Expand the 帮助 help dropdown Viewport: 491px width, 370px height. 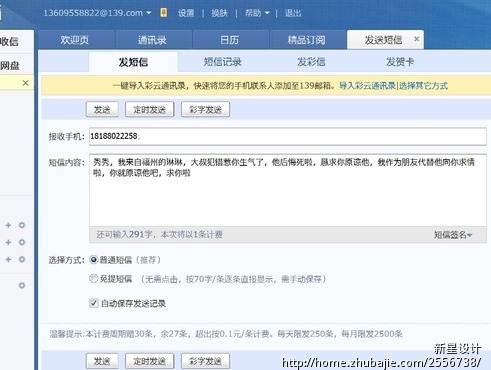tap(257, 13)
